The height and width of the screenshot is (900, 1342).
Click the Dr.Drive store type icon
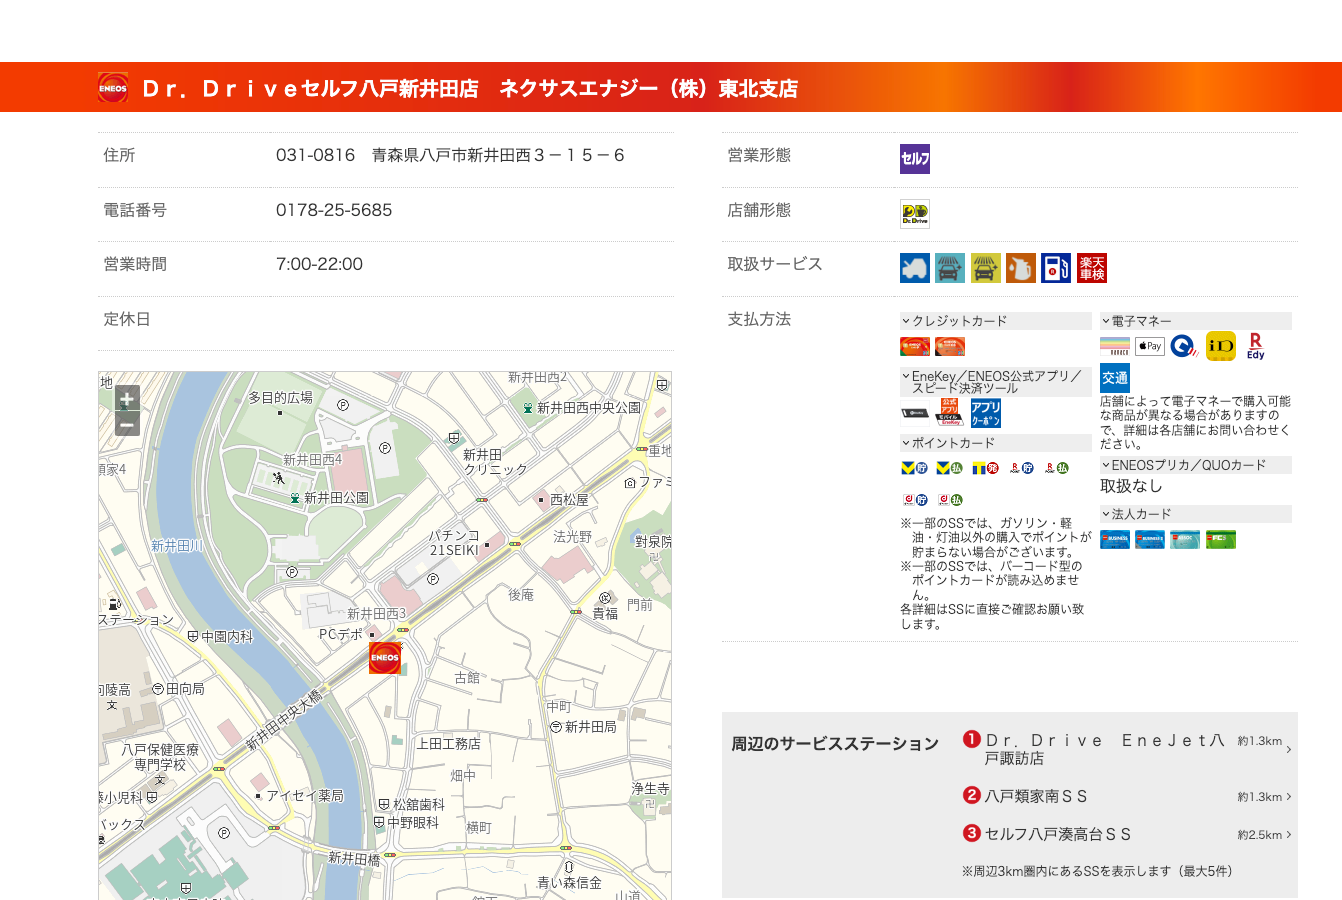(915, 213)
